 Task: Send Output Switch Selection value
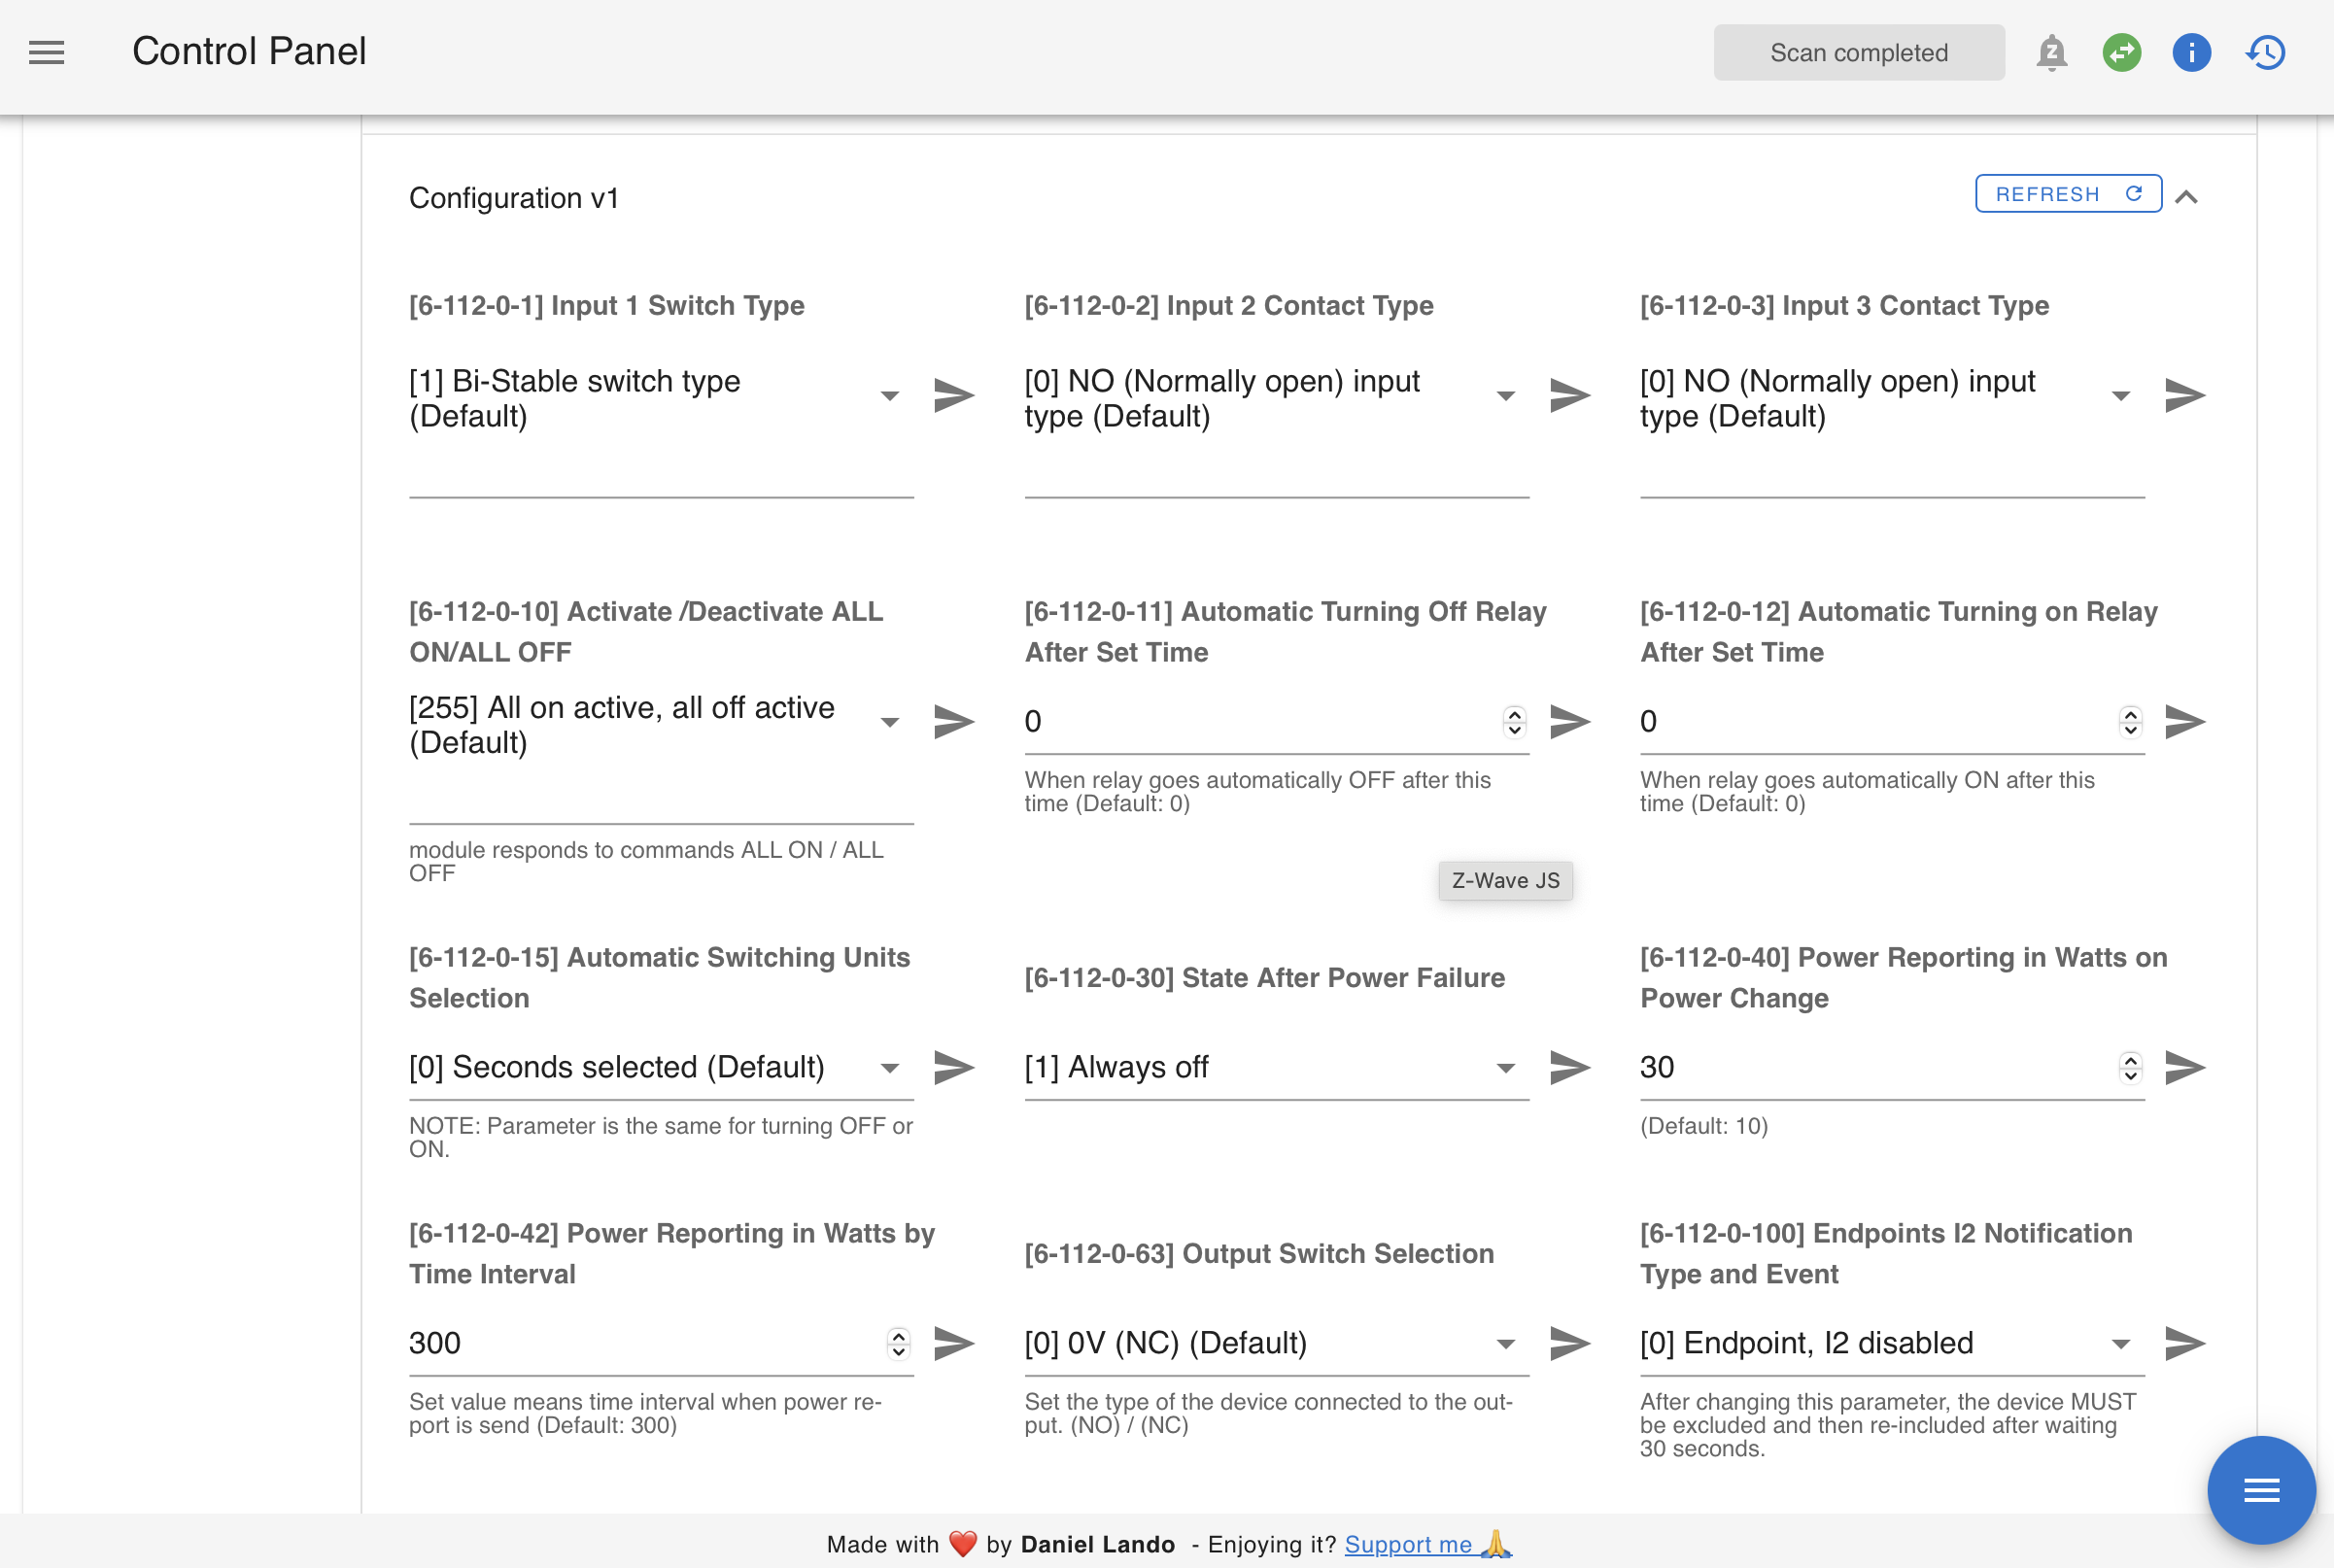(1570, 1344)
